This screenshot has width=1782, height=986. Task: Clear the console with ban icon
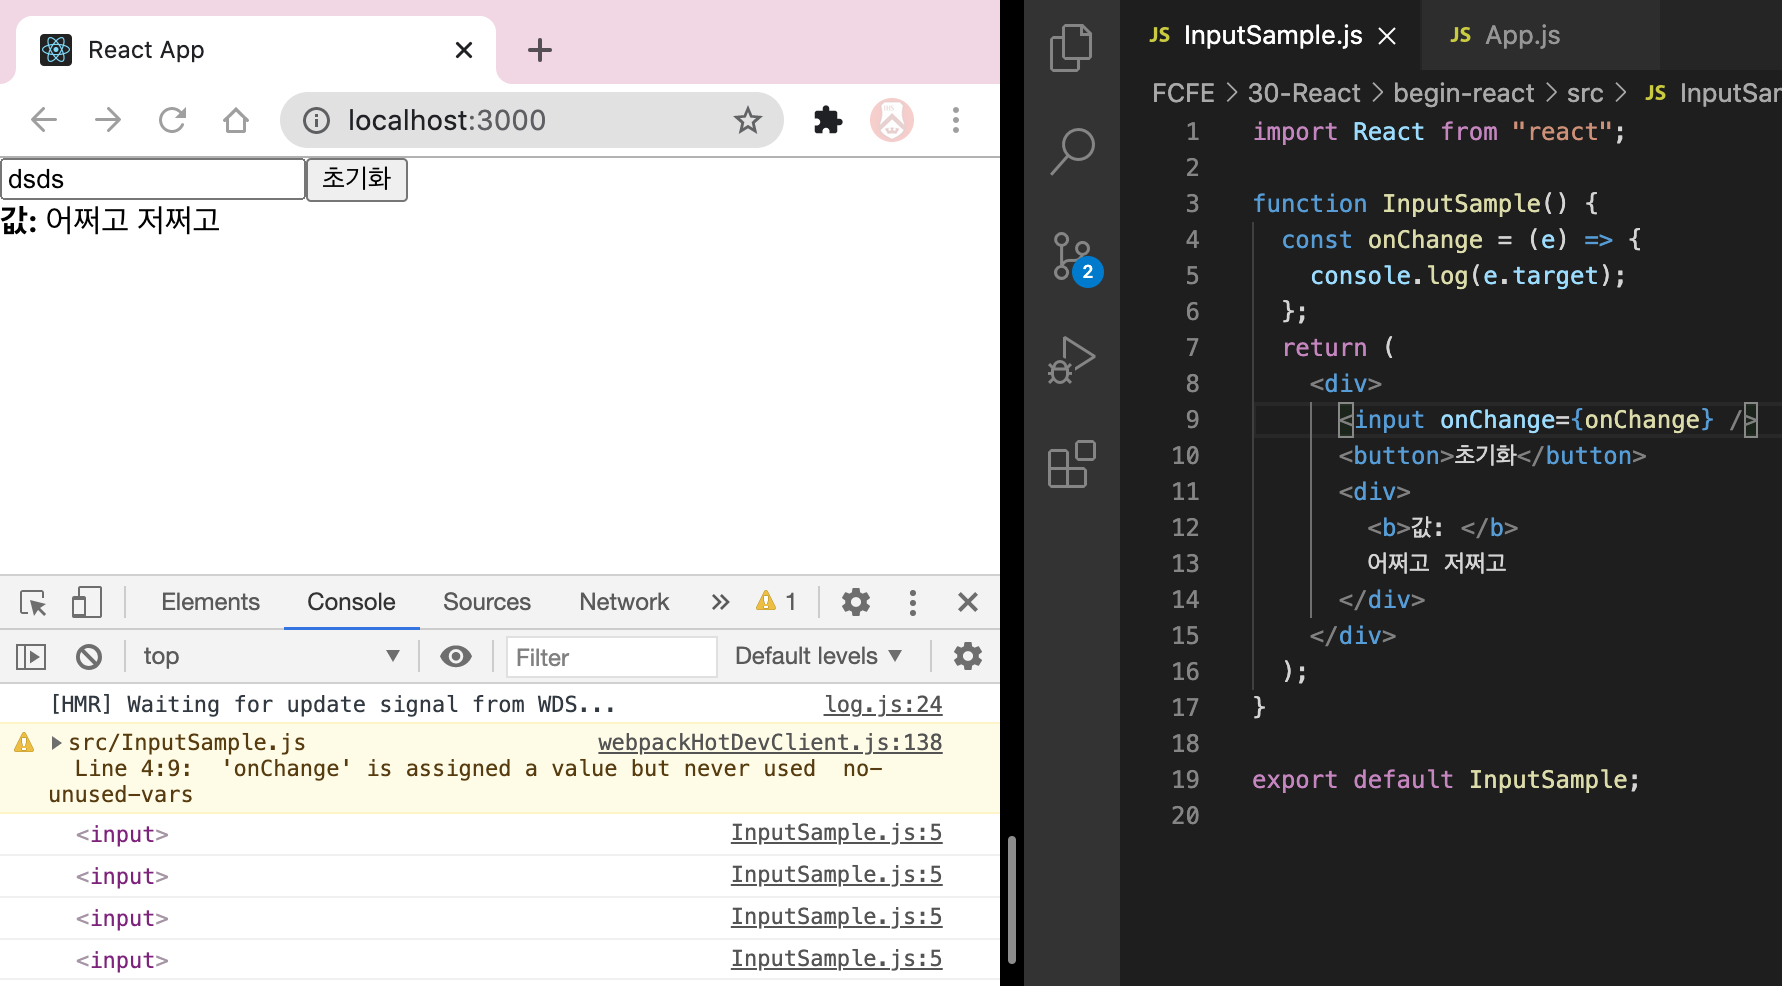pyautogui.click(x=89, y=656)
